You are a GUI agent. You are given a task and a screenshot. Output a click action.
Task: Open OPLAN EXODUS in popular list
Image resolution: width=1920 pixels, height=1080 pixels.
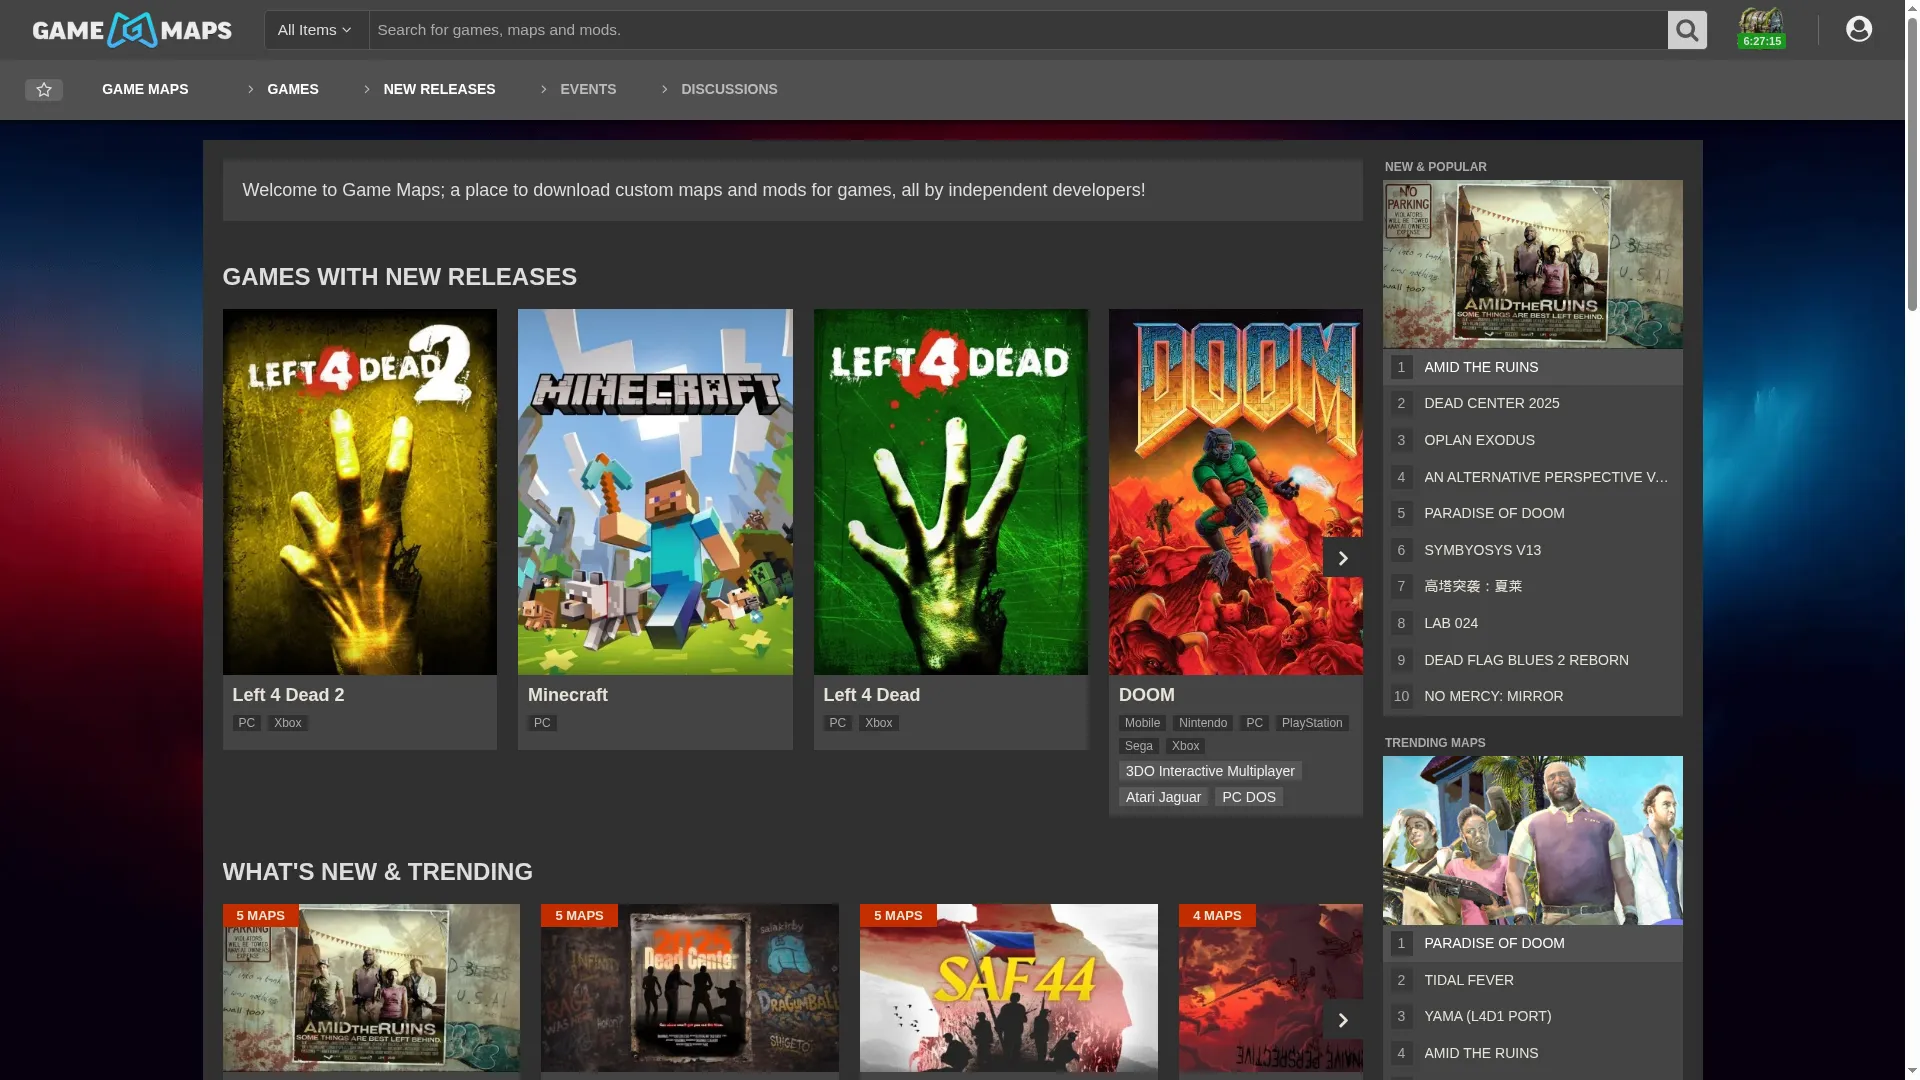(1533, 440)
